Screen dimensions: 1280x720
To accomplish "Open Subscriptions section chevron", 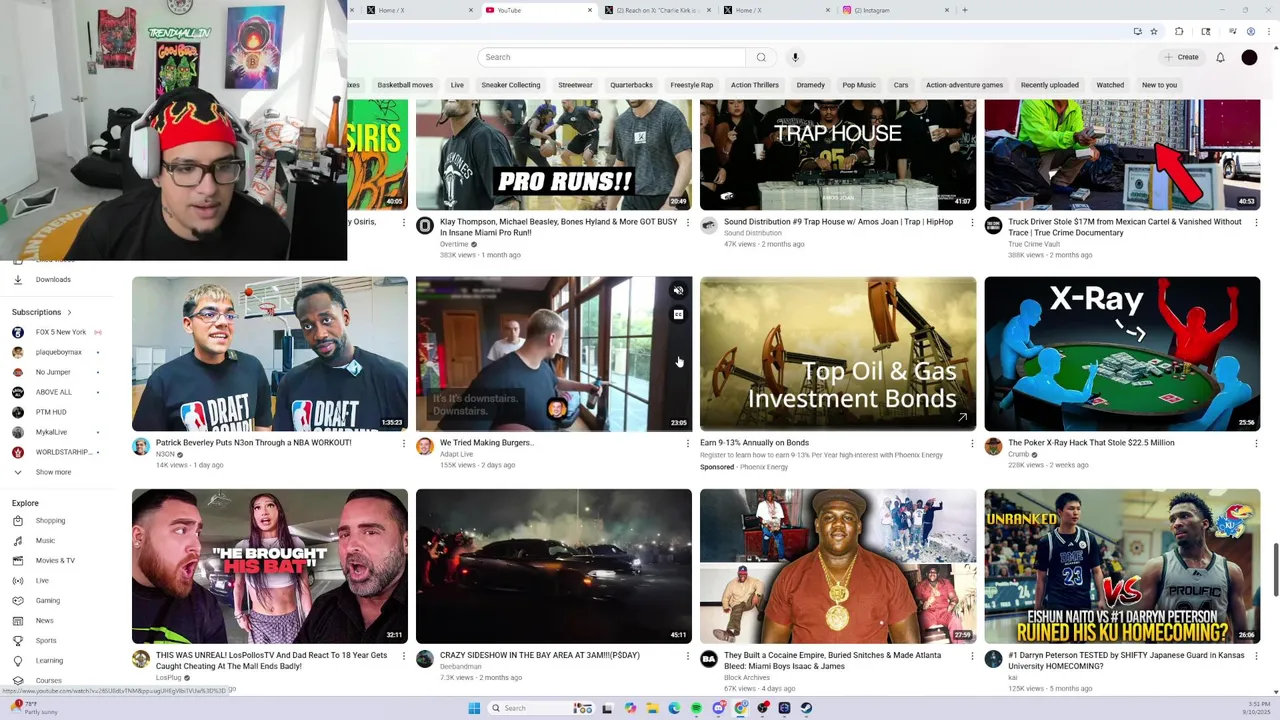I will [69, 312].
